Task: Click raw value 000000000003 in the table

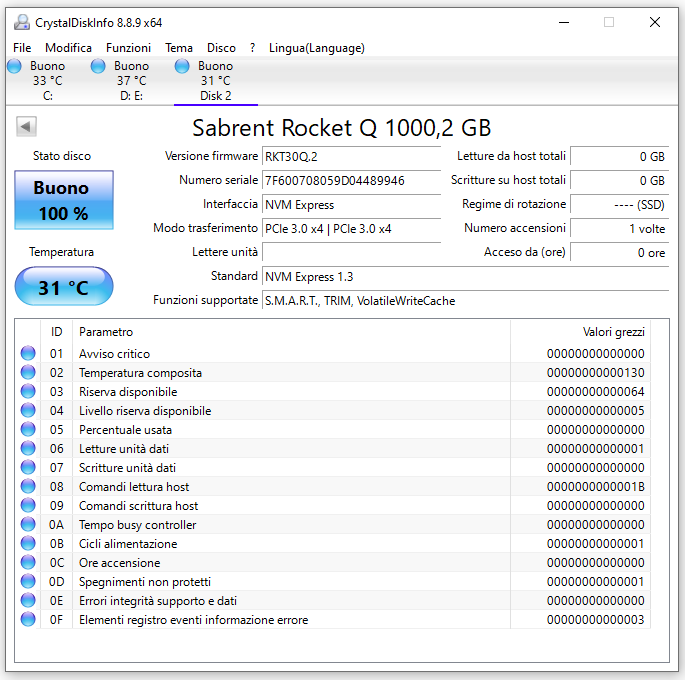Action: coord(595,619)
